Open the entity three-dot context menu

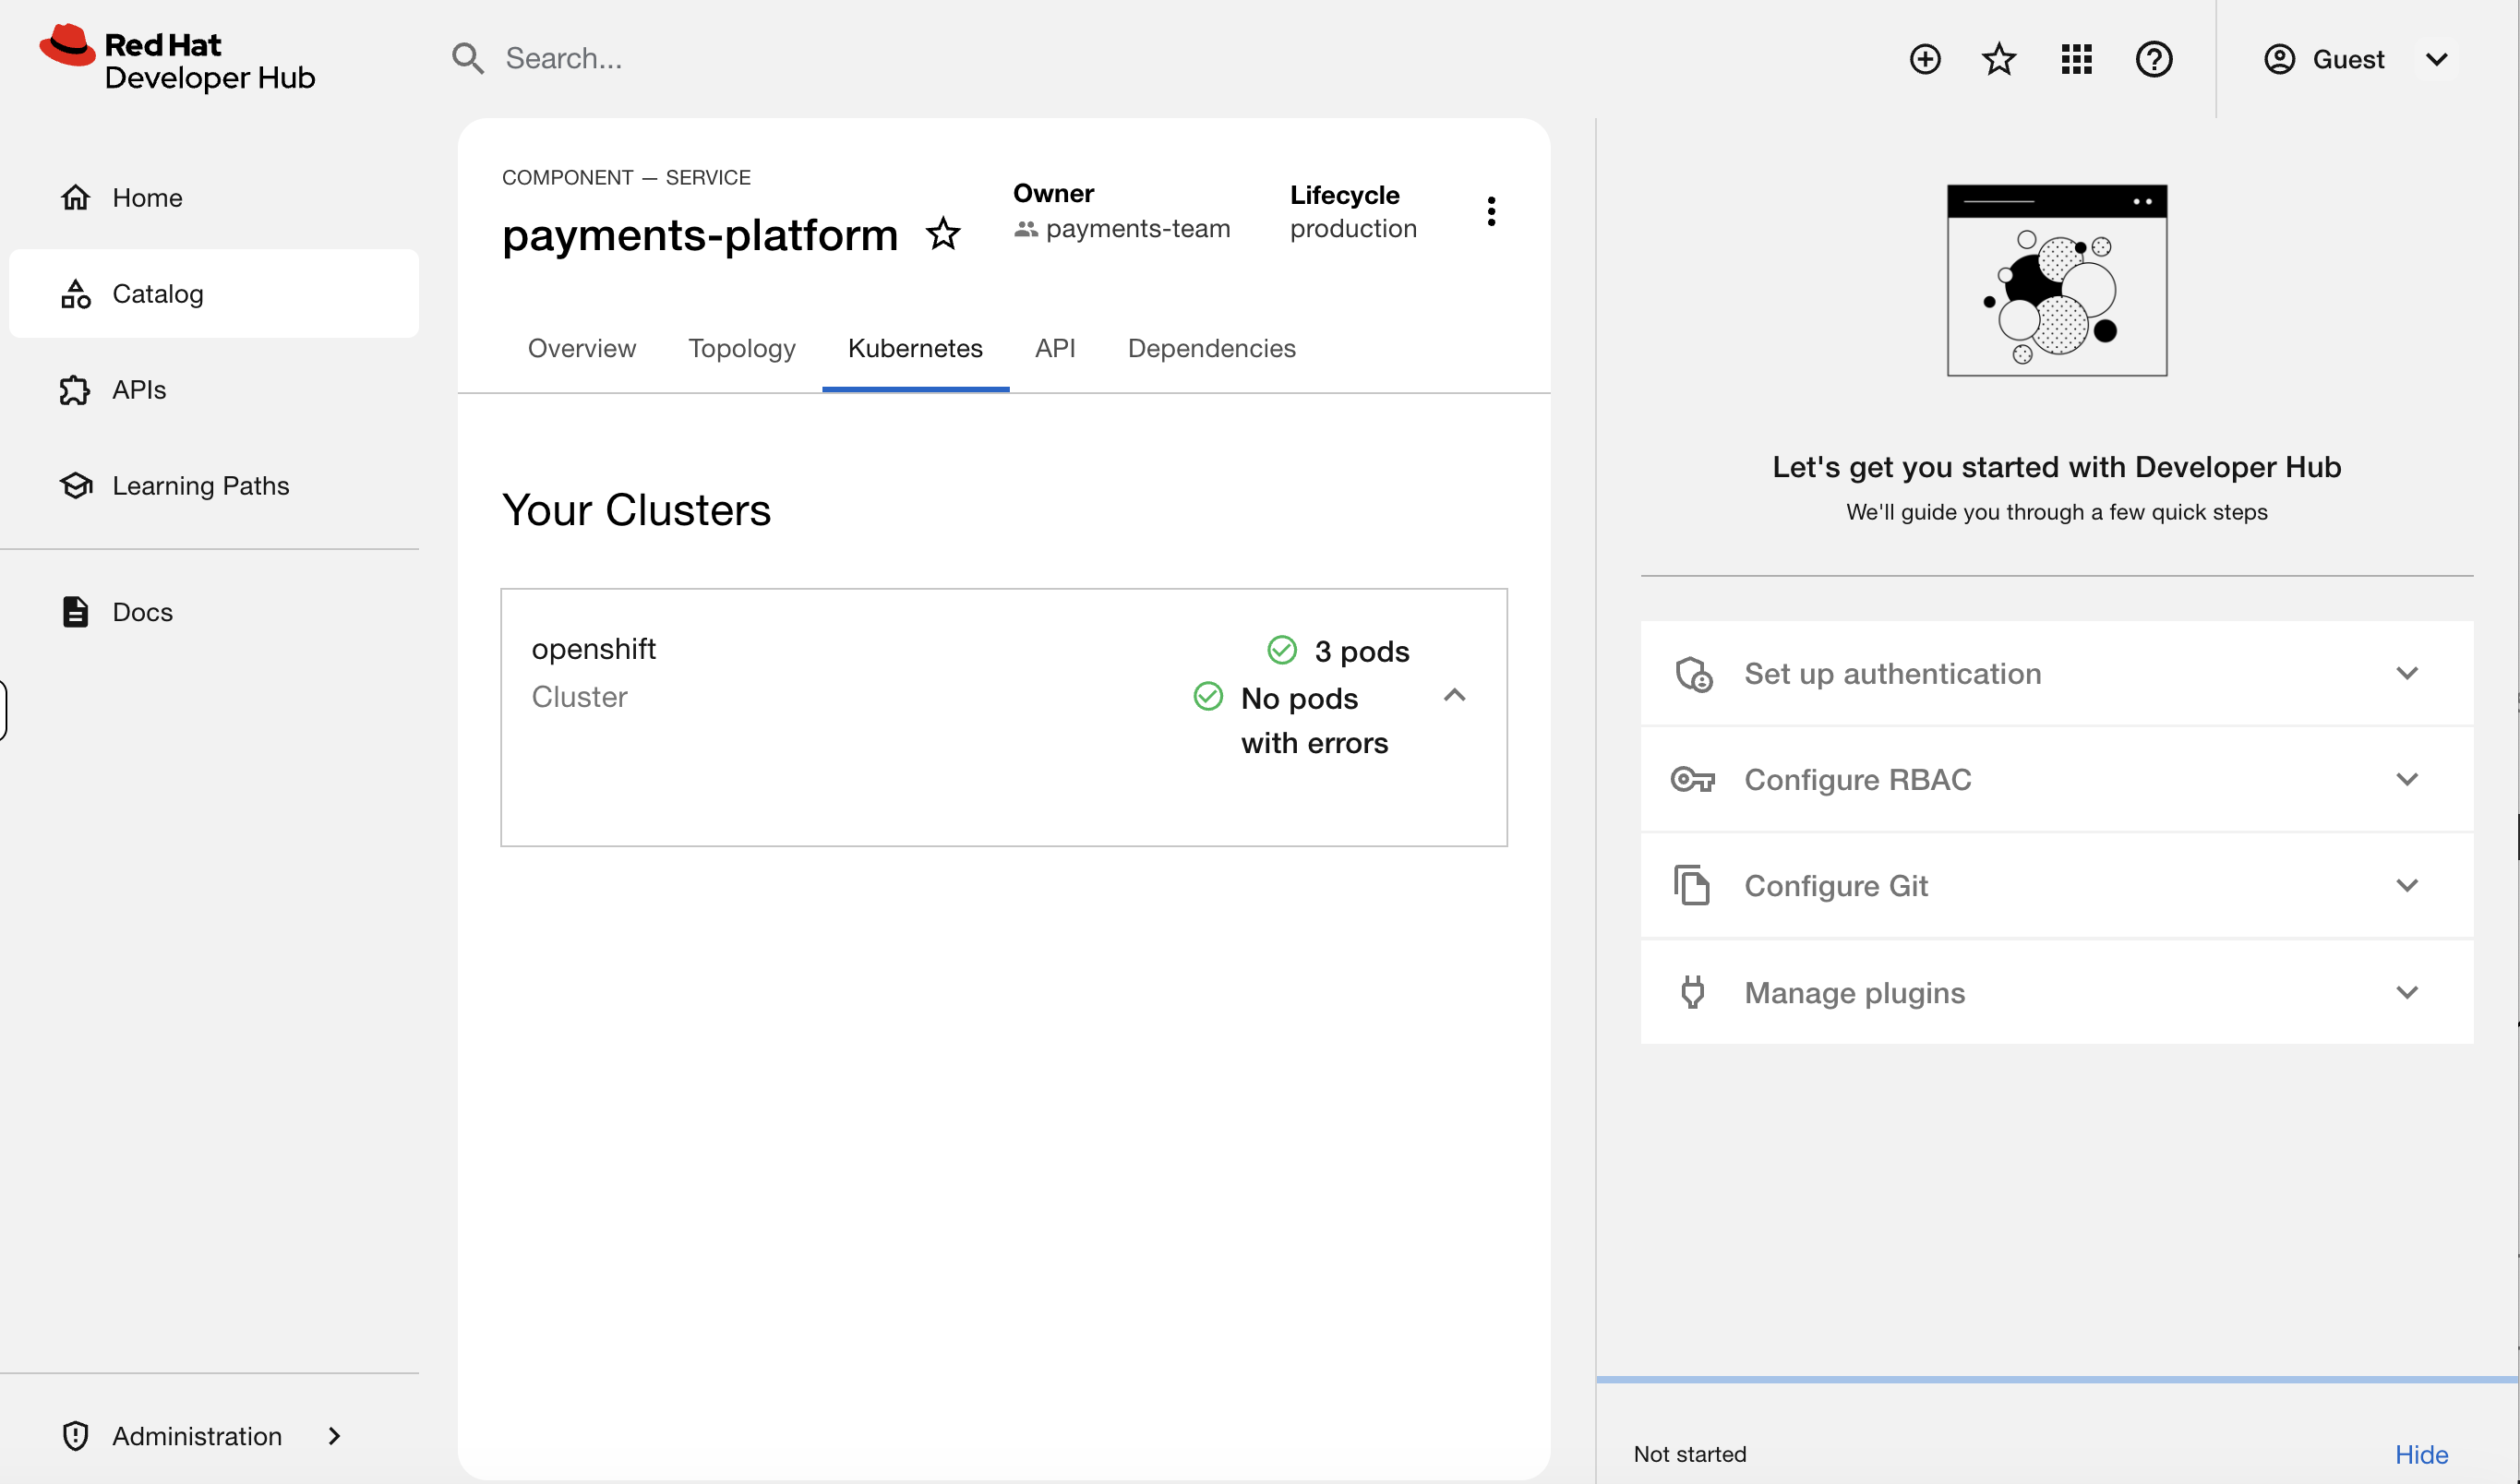[x=1491, y=211]
